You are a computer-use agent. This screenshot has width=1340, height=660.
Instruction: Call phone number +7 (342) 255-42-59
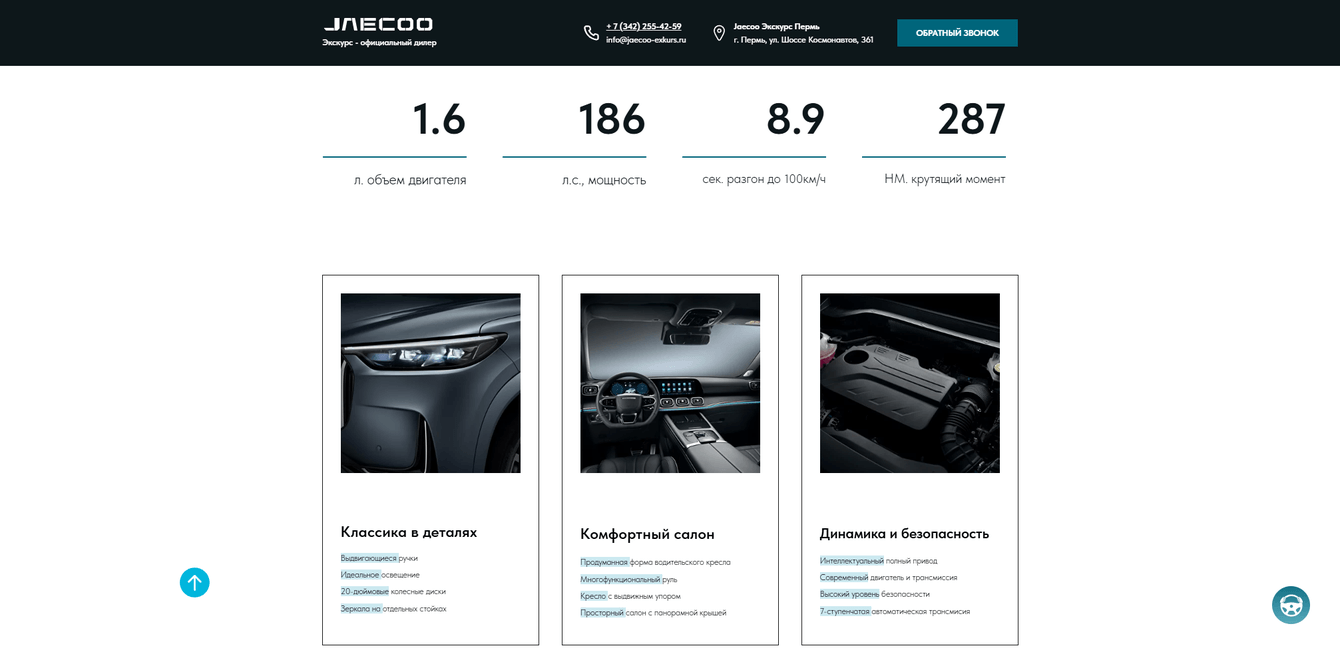tap(644, 26)
